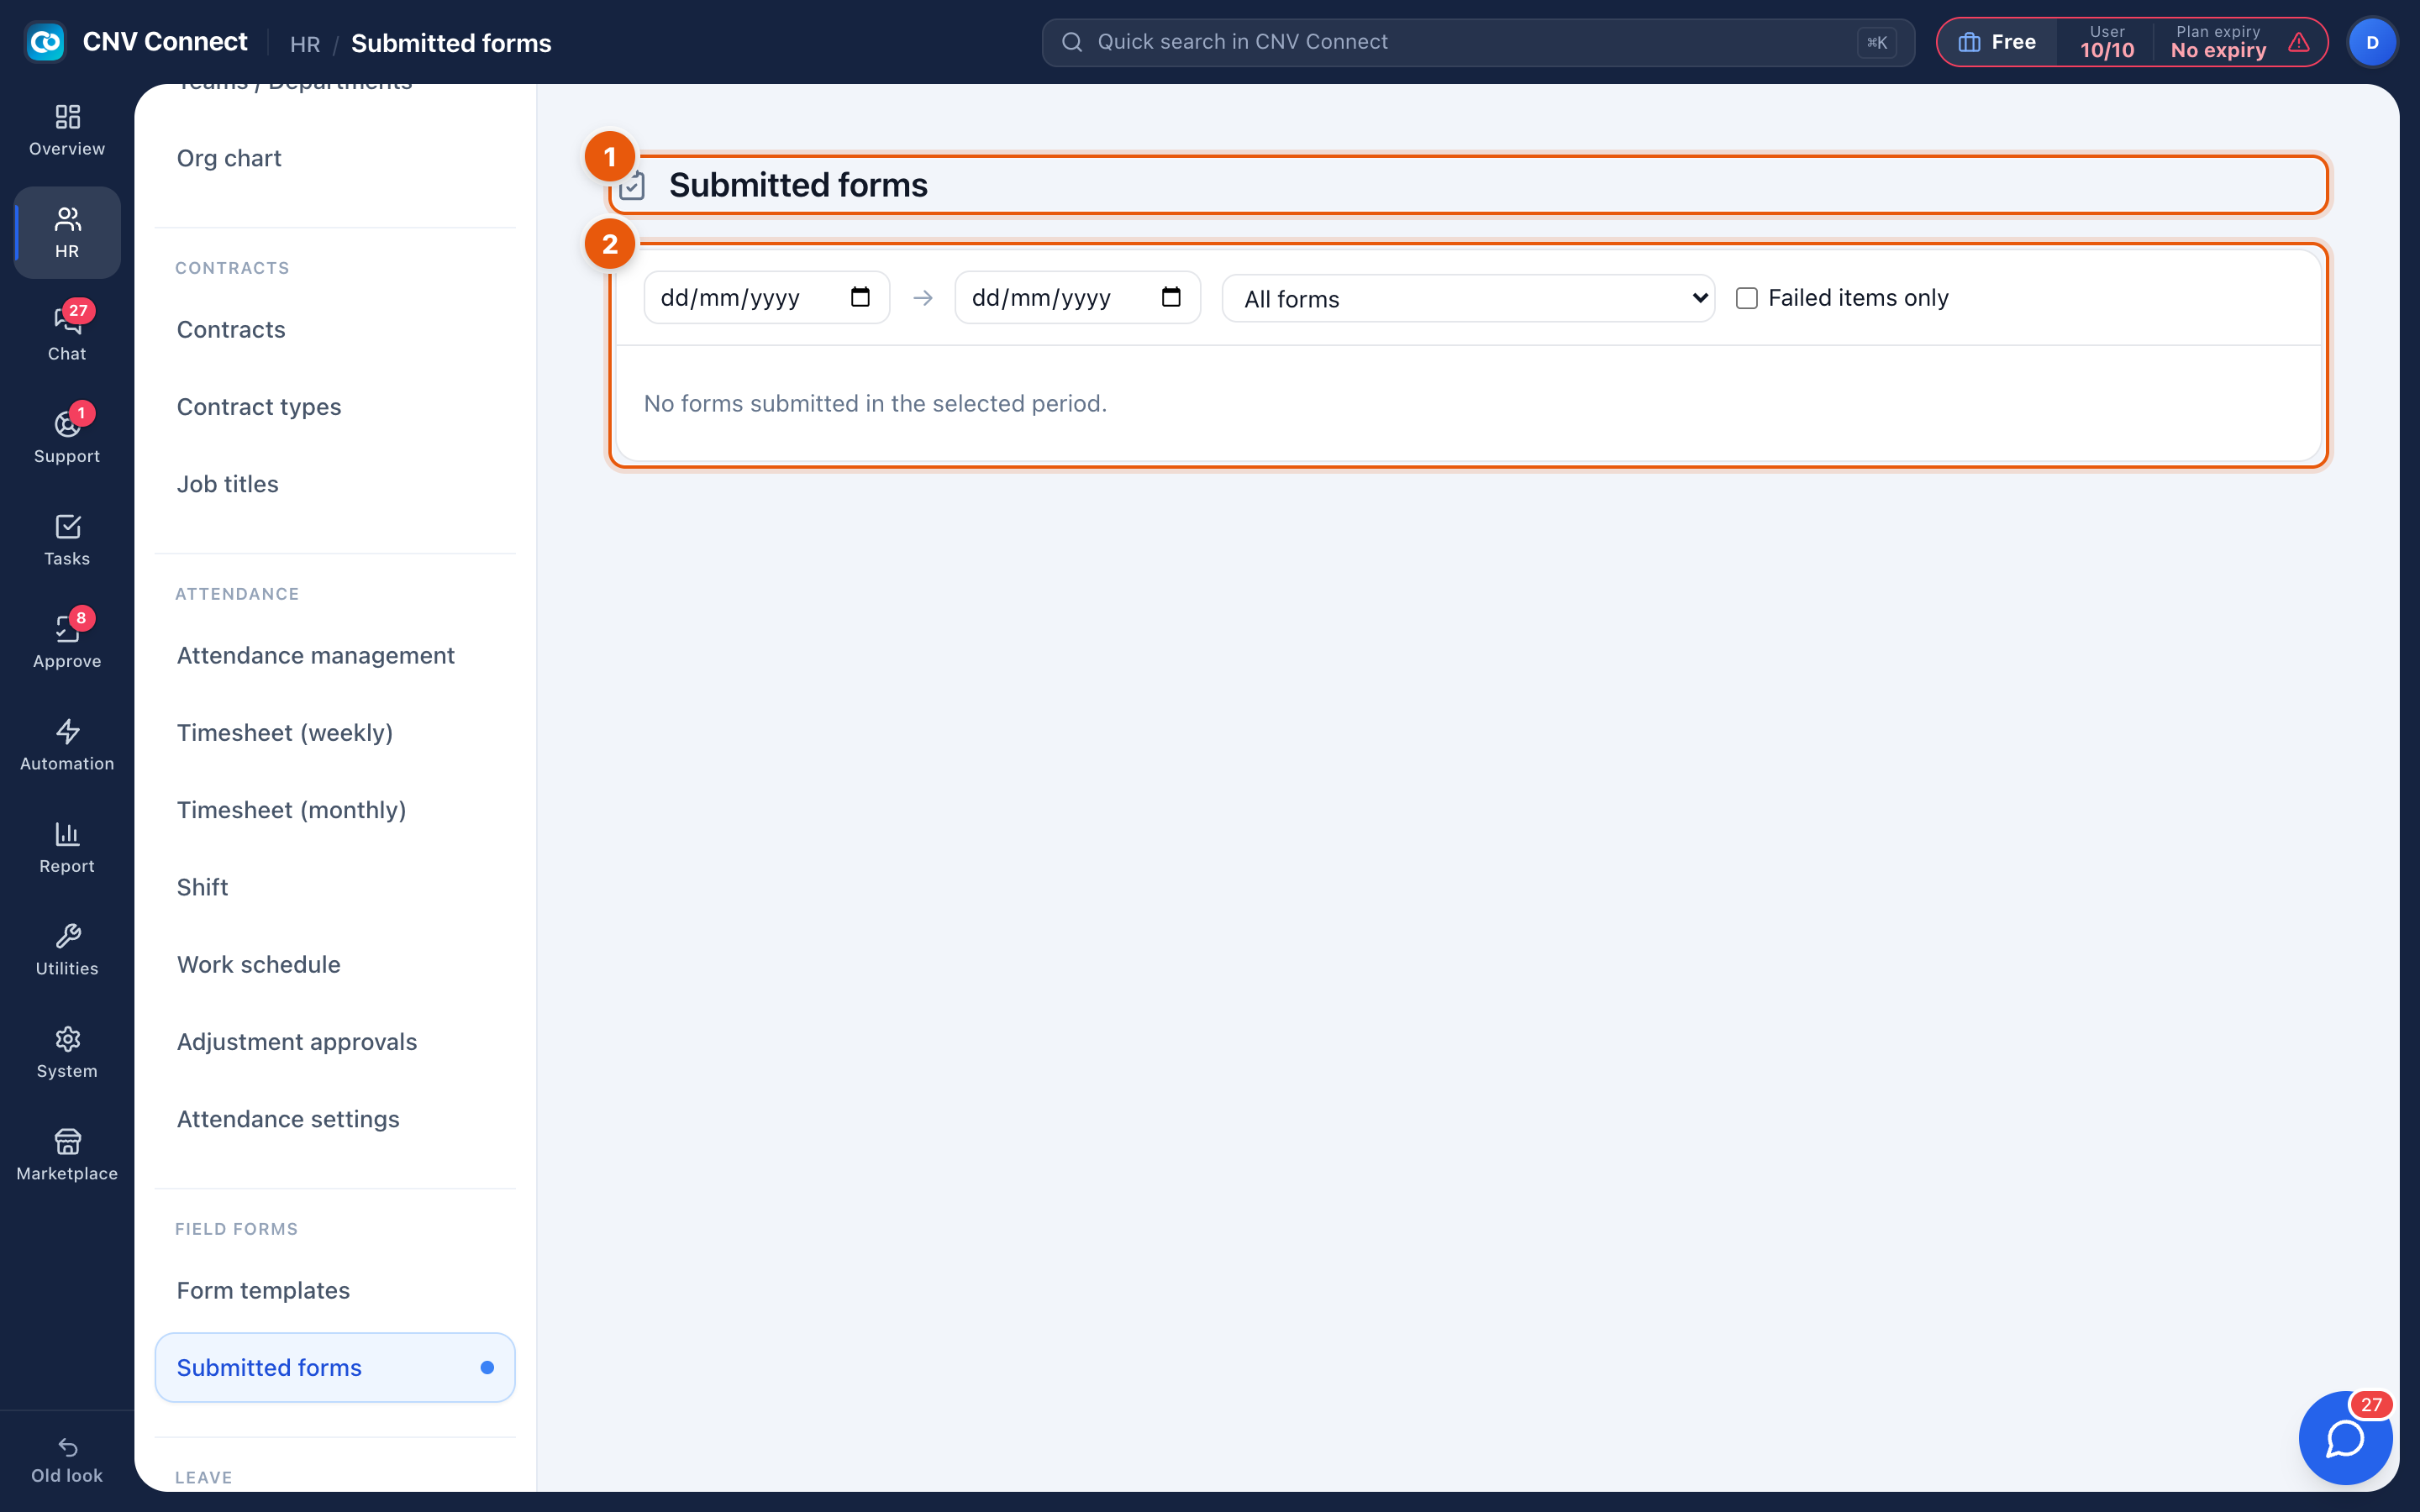Go to the Tasks module
This screenshot has height=1512, width=2420.
(67, 540)
